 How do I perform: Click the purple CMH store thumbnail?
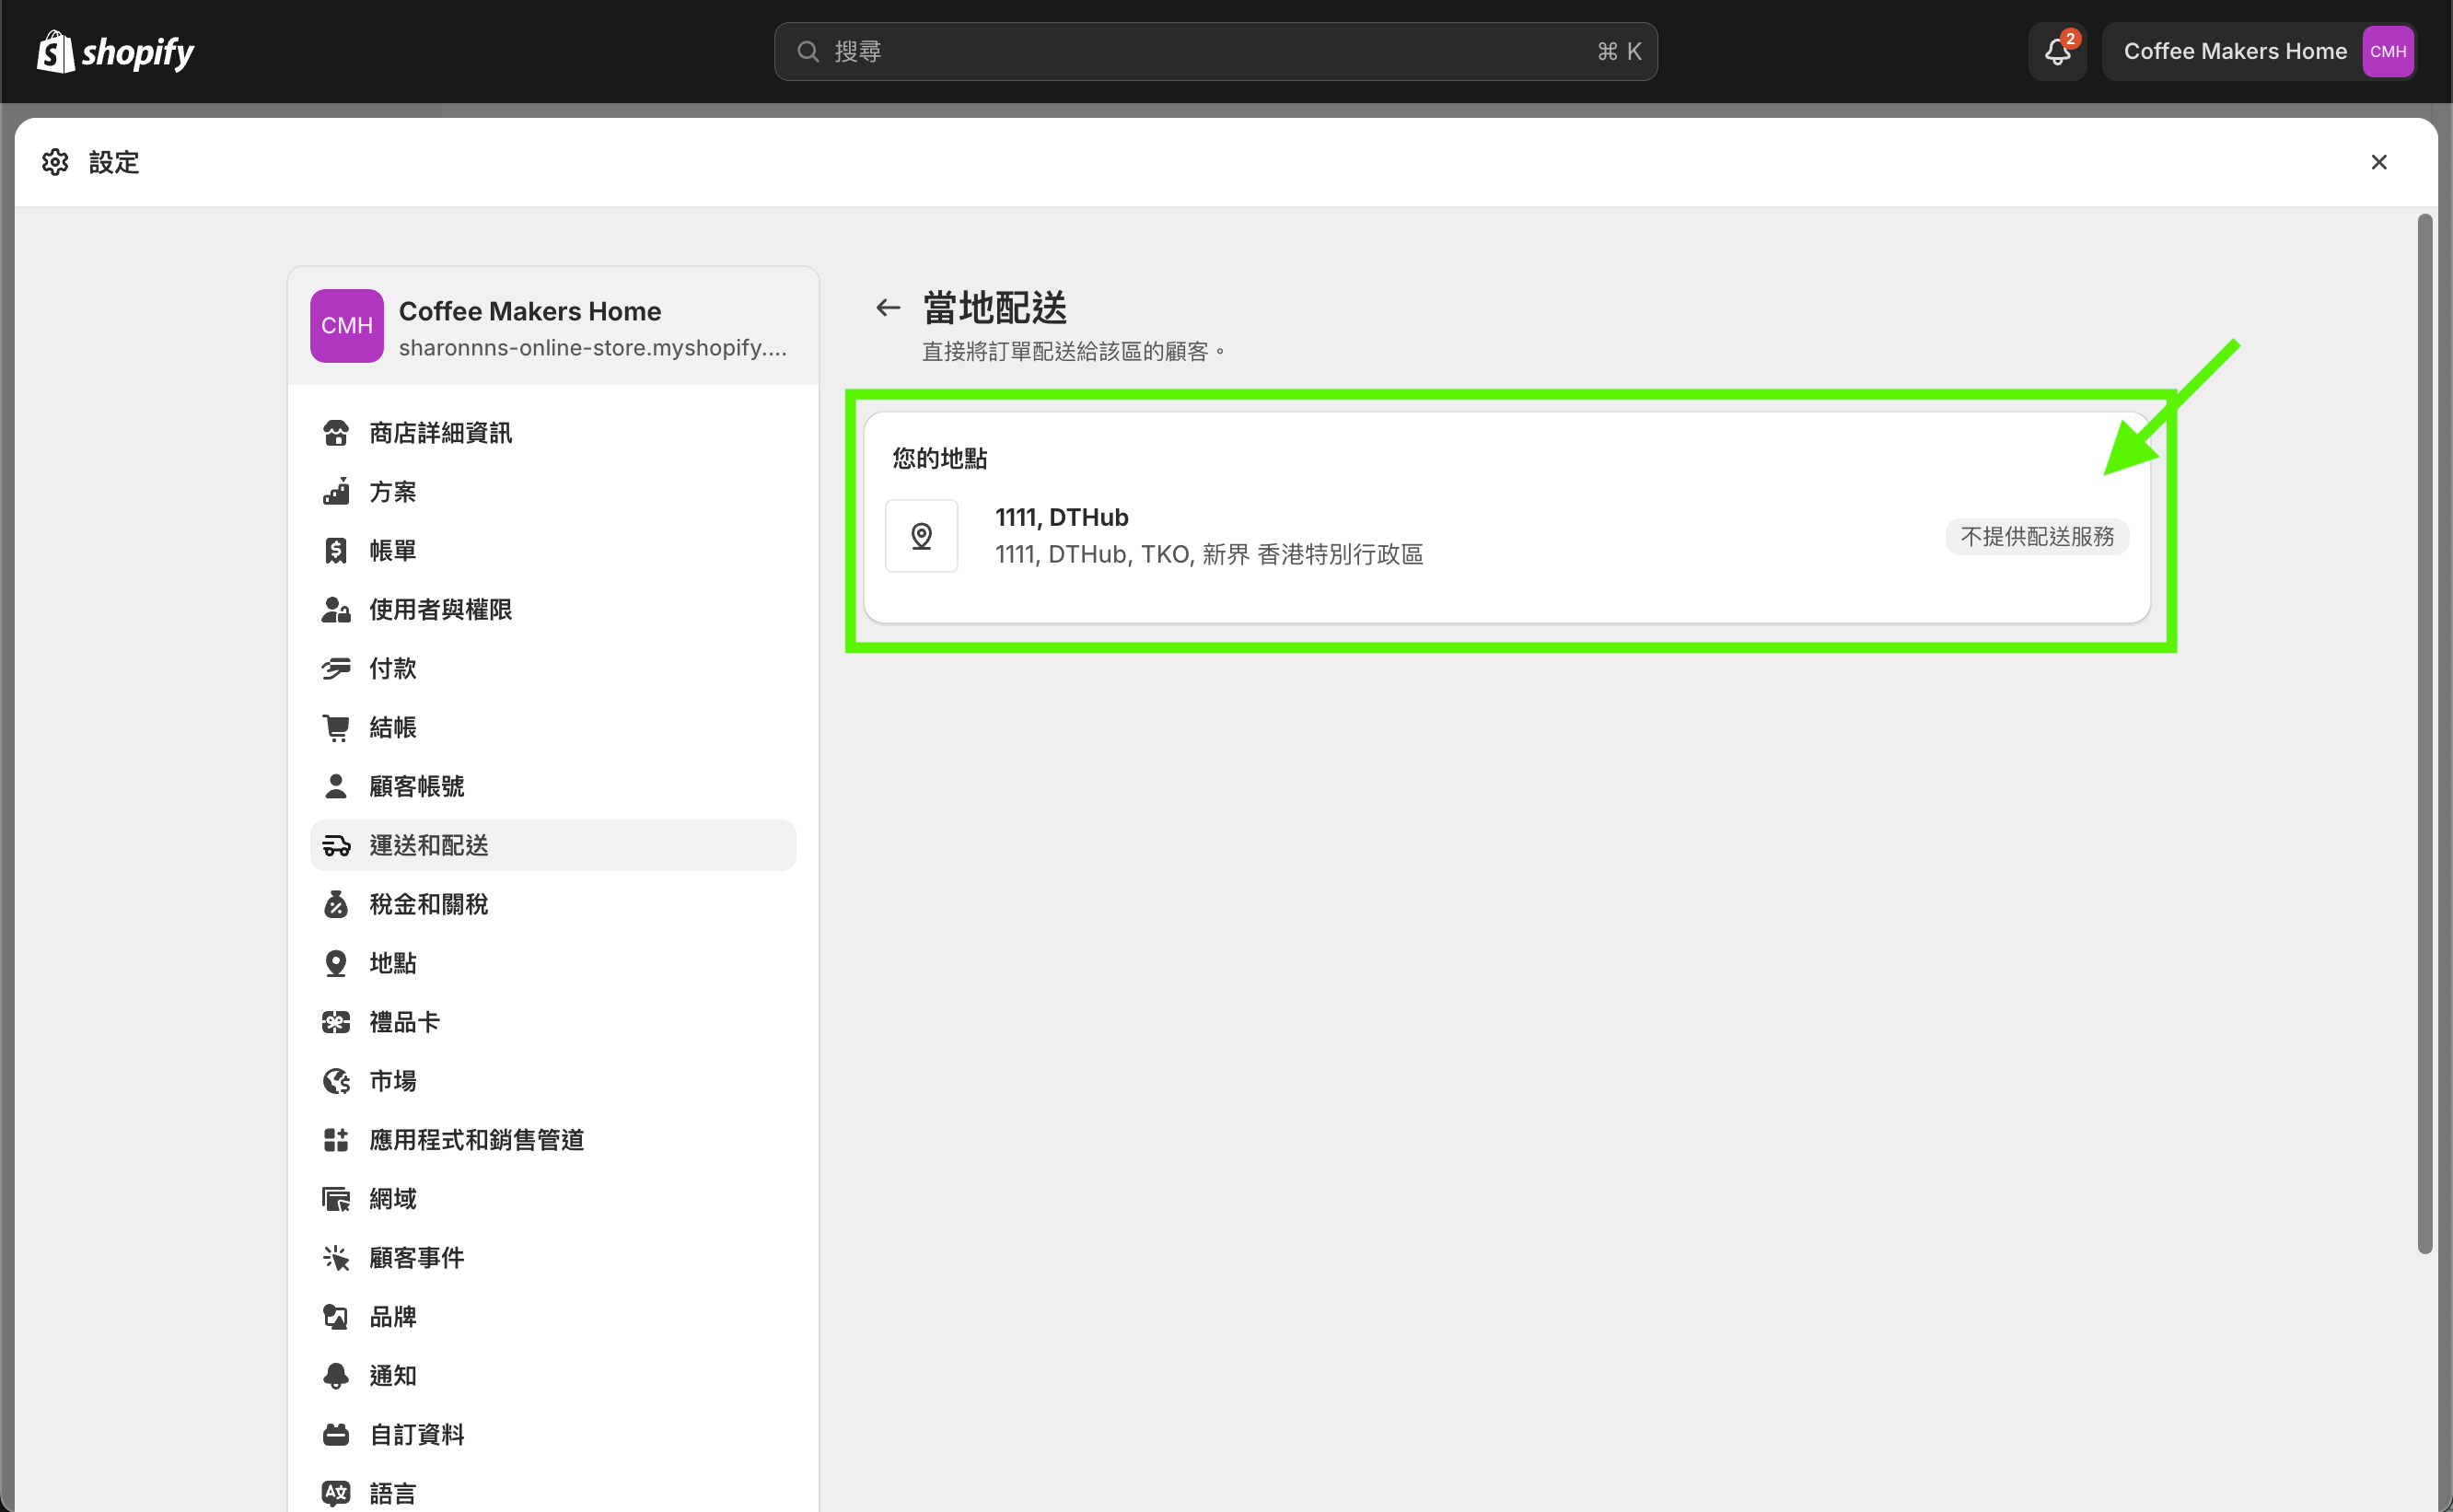tap(346, 326)
